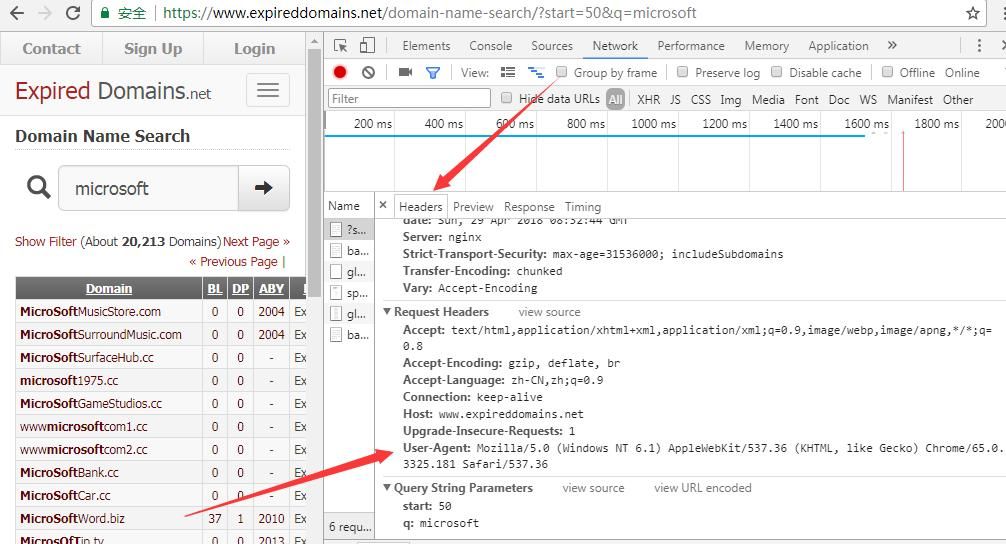
Task: Check Hide data URLs checkbox
Action: tap(506, 98)
